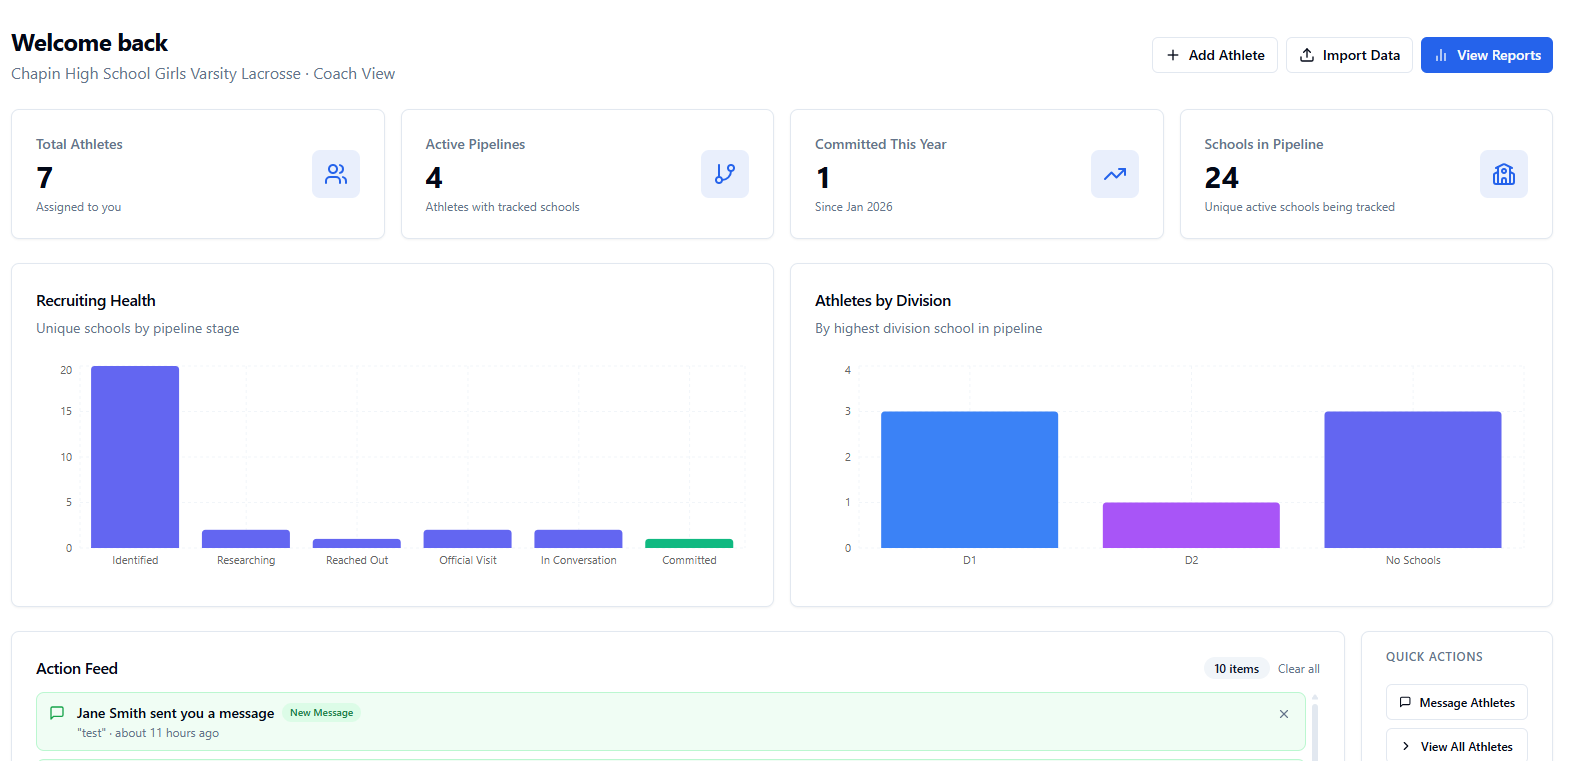Click "Jane Smith sent you a message" text
Image resolution: width=1583 pixels, height=761 pixels.
(175, 713)
